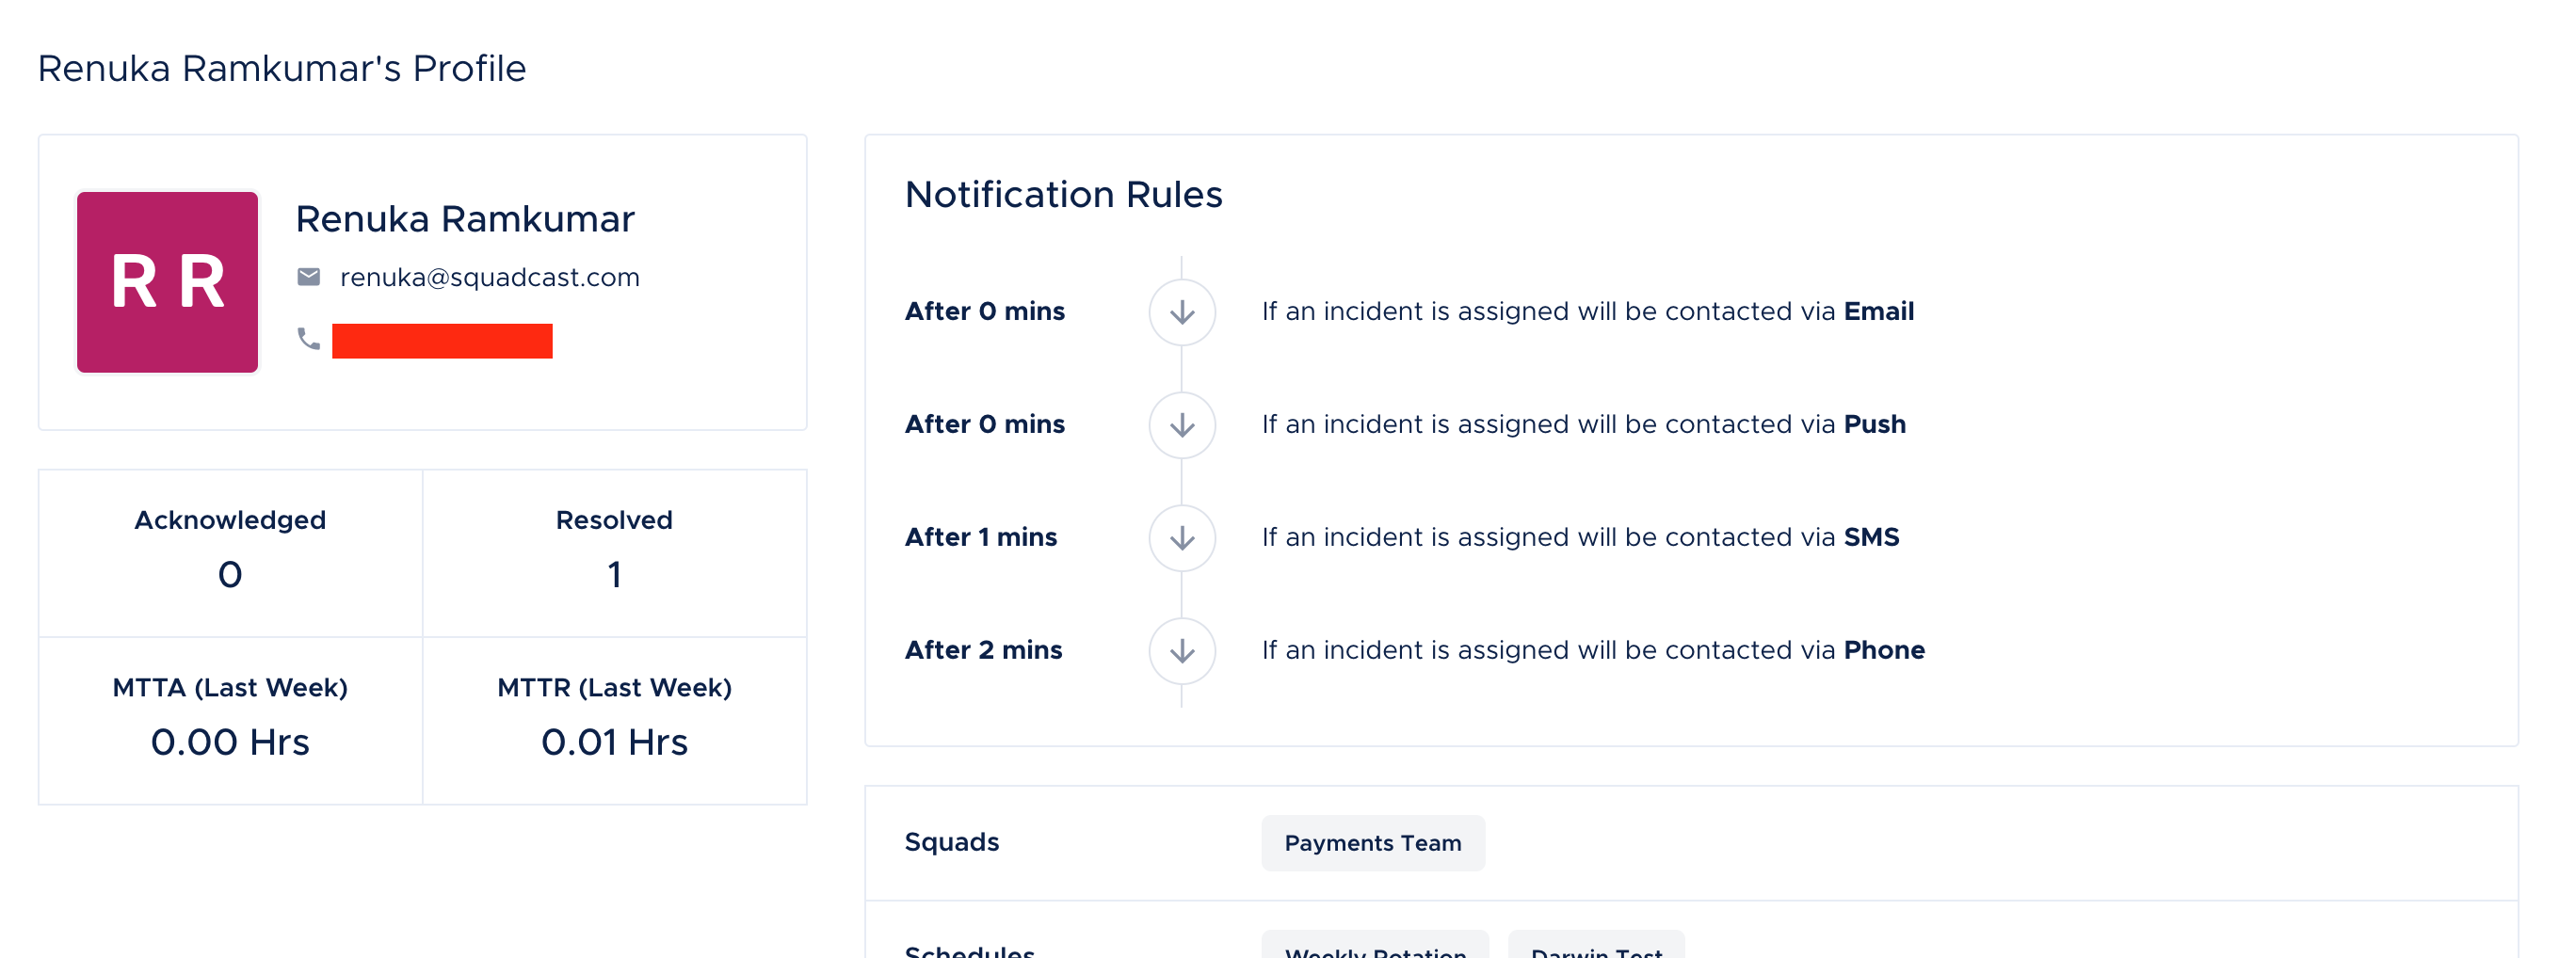
Task: Click the renuka@squadcast.com email address
Action: (490, 277)
